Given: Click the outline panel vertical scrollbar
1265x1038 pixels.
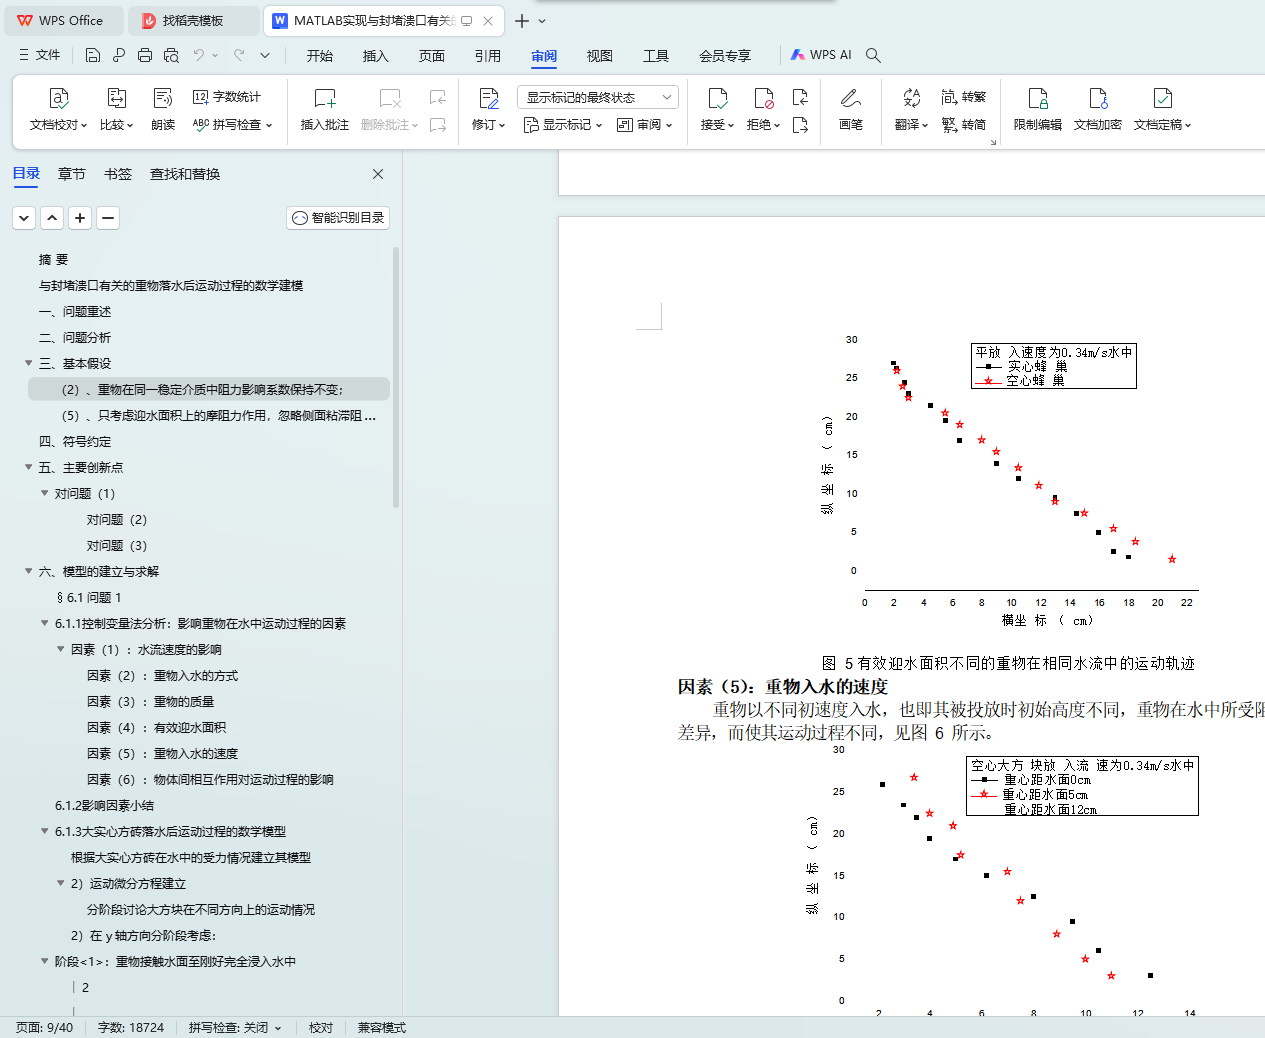Looking at the screenshot, I should click(x=396, y=378).
